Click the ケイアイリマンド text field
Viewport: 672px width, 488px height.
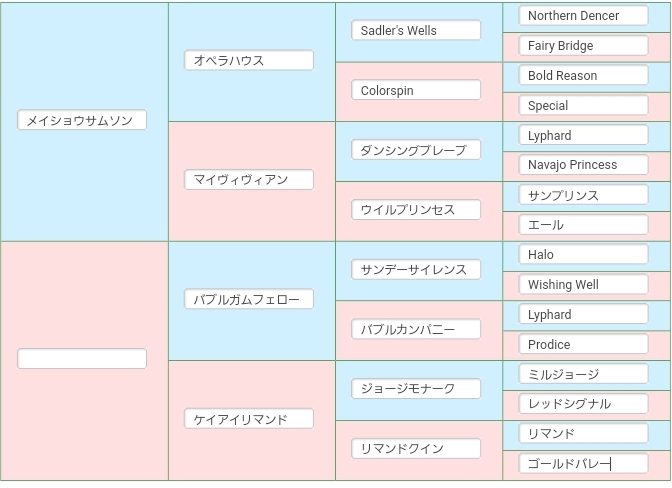249,419
